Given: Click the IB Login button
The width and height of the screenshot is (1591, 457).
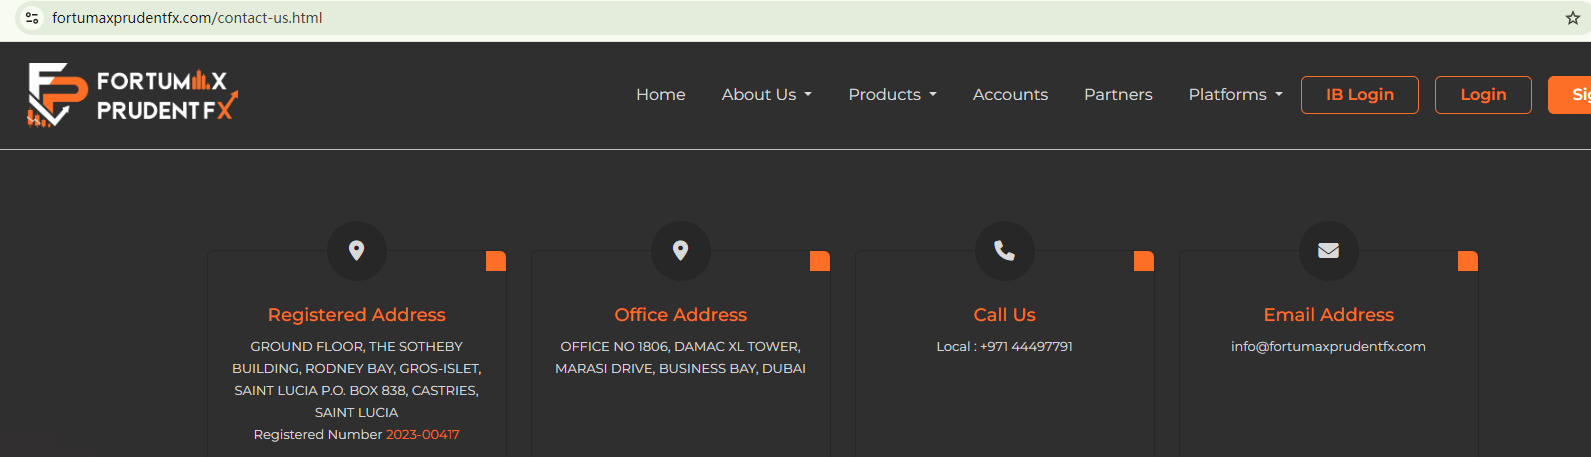Looking at the screenshot, I should pos(1360,95).
